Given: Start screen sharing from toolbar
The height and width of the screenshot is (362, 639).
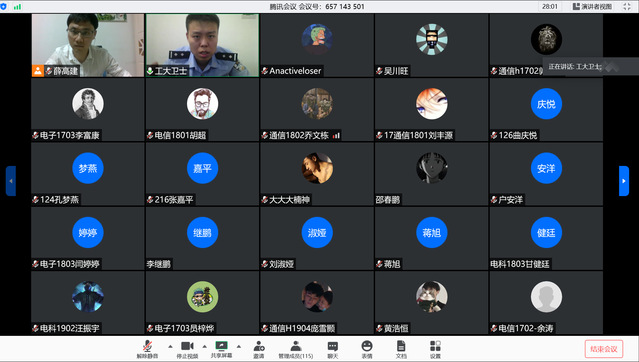Looking at the screenshot, I should [x=221, y=346].
